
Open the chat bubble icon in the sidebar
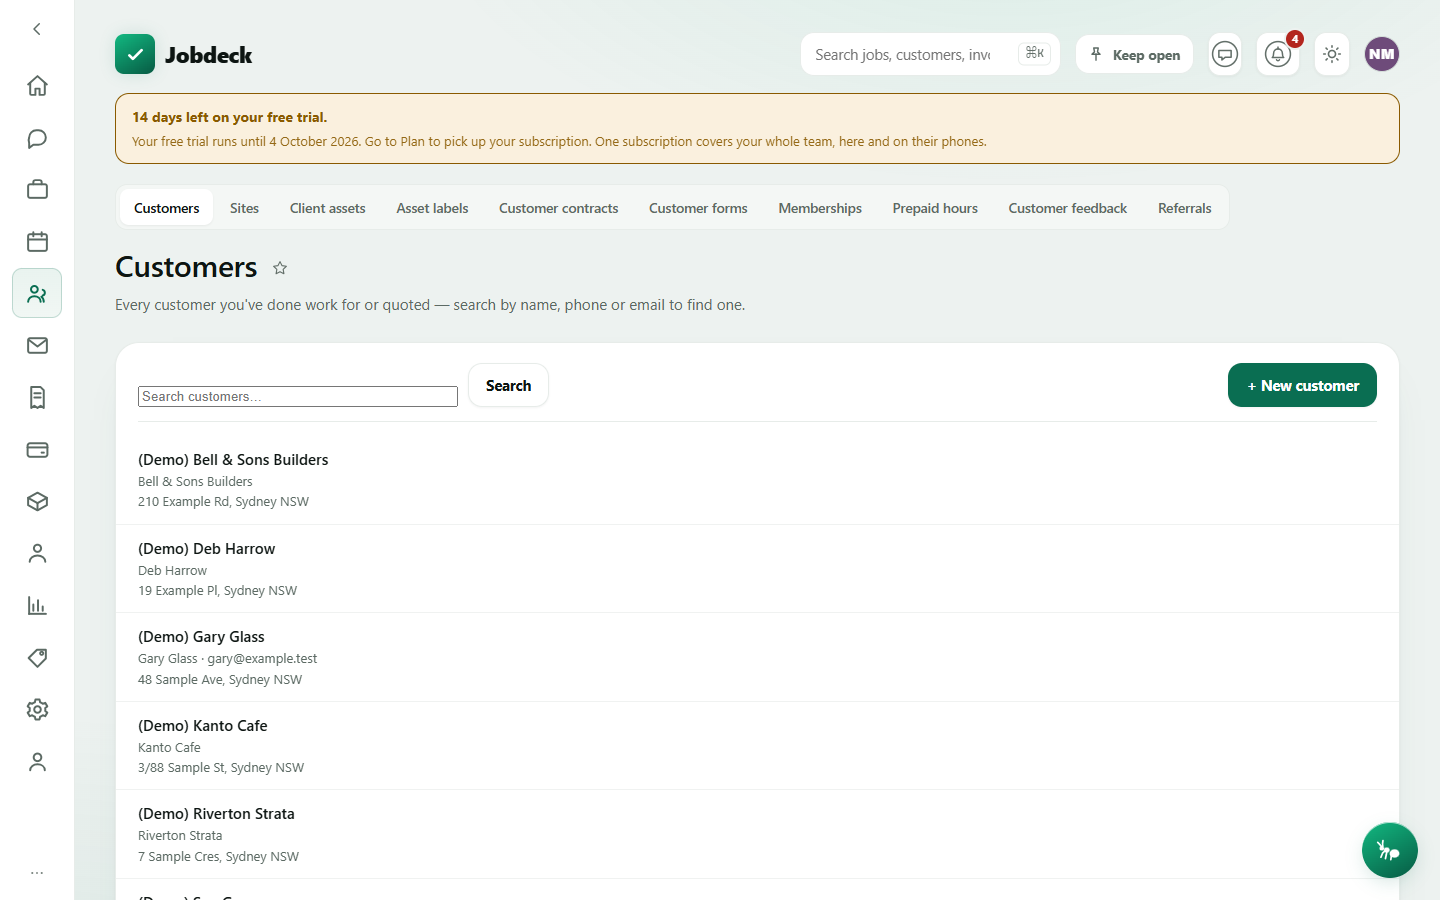point(37,138)
